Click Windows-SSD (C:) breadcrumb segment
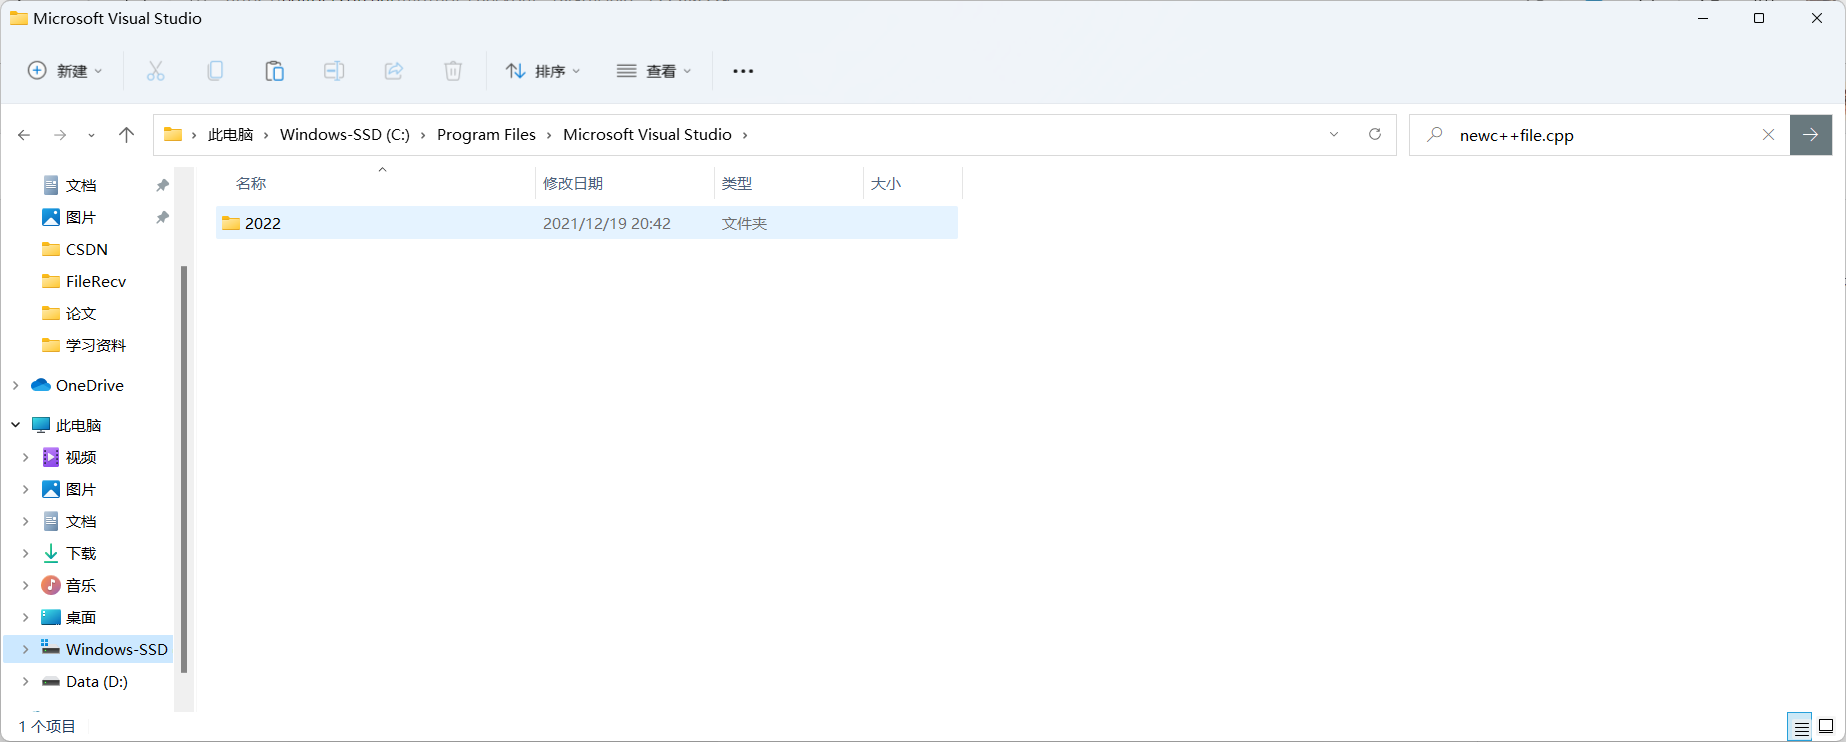 (x=345, y=135)
